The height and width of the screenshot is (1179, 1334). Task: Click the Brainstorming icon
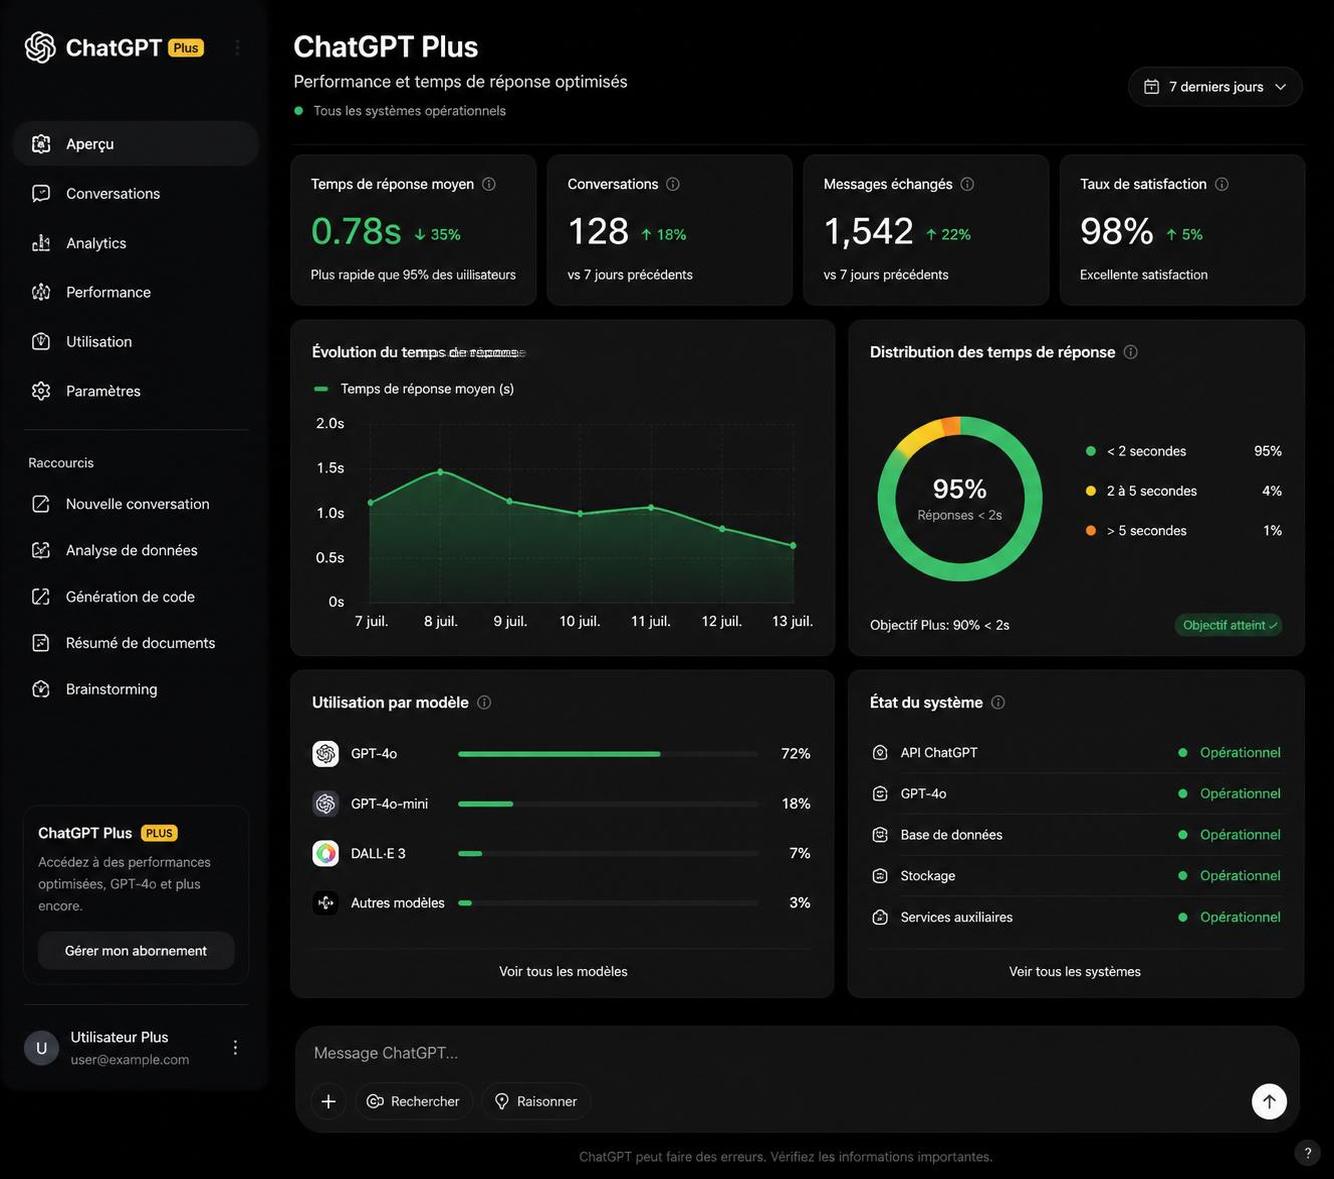41,689
